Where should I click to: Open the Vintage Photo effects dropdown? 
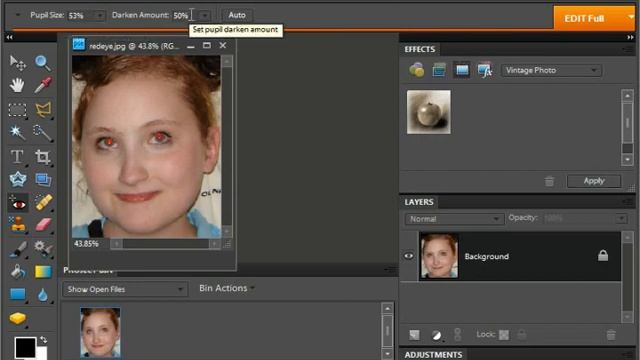coord(551,70)
